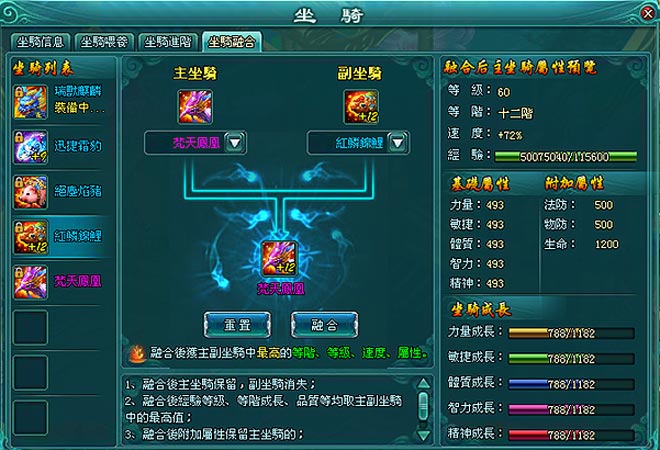The height and width of the screenshot is (450, 660).
Task: Select 梵天鳳凰 mount icon in list
Action: tap(30, 282)
